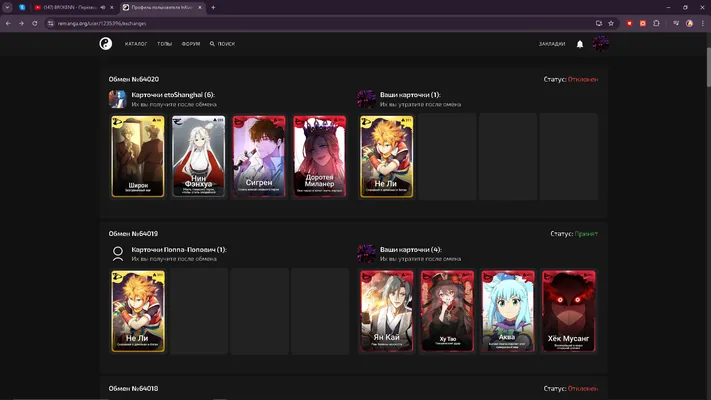Screen dimensions: 711x400
Task: Open the ТОПЫ menu item
Action: tap(165, 44)
